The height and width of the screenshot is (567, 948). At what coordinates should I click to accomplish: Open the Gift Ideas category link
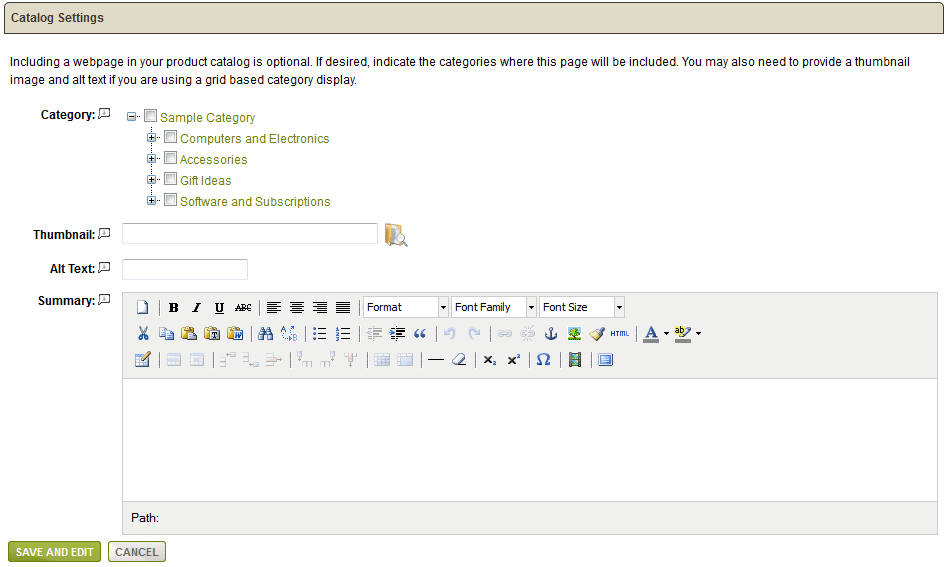(x=206, y=181)
